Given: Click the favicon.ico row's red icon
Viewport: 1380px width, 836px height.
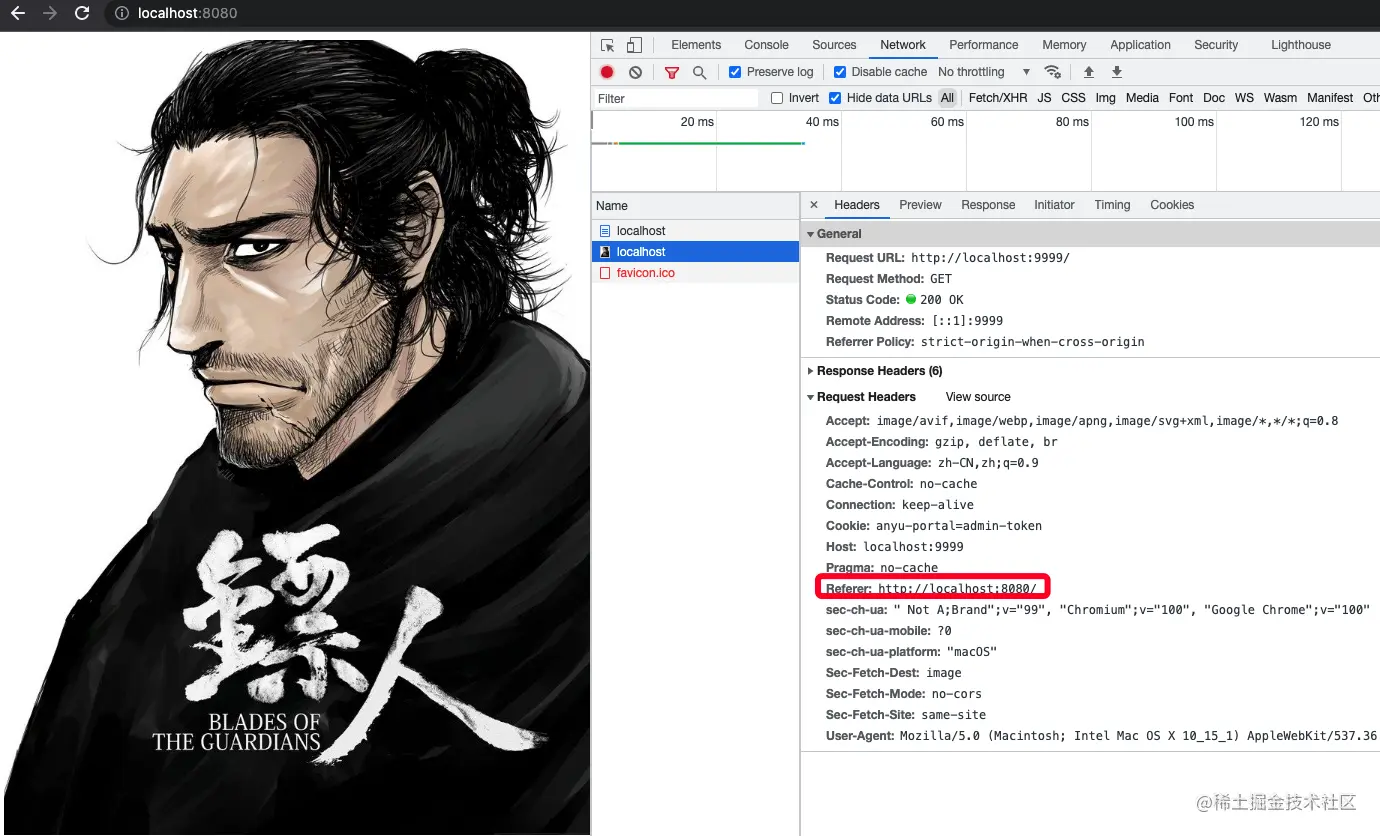Looking at the screenshot, I should 605,273.
